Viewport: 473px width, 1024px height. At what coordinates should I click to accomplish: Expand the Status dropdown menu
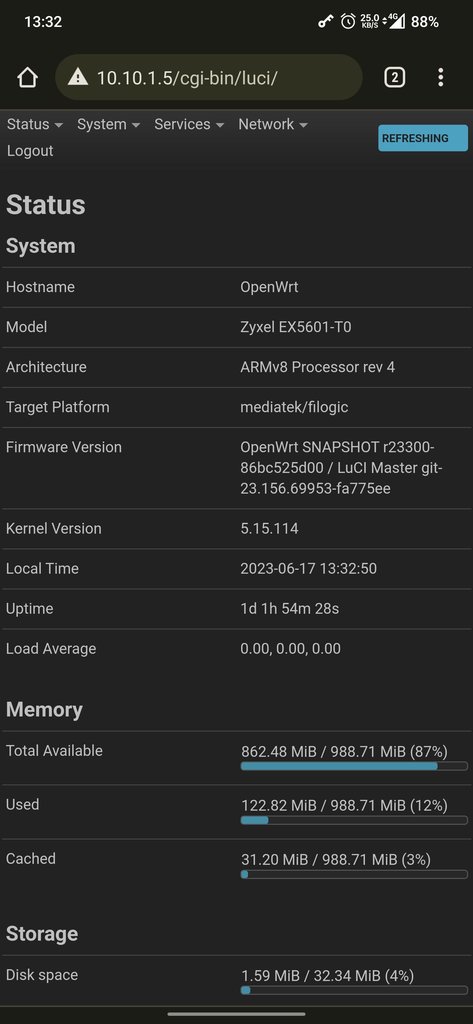pyautogui.click(x=35, y=124)
